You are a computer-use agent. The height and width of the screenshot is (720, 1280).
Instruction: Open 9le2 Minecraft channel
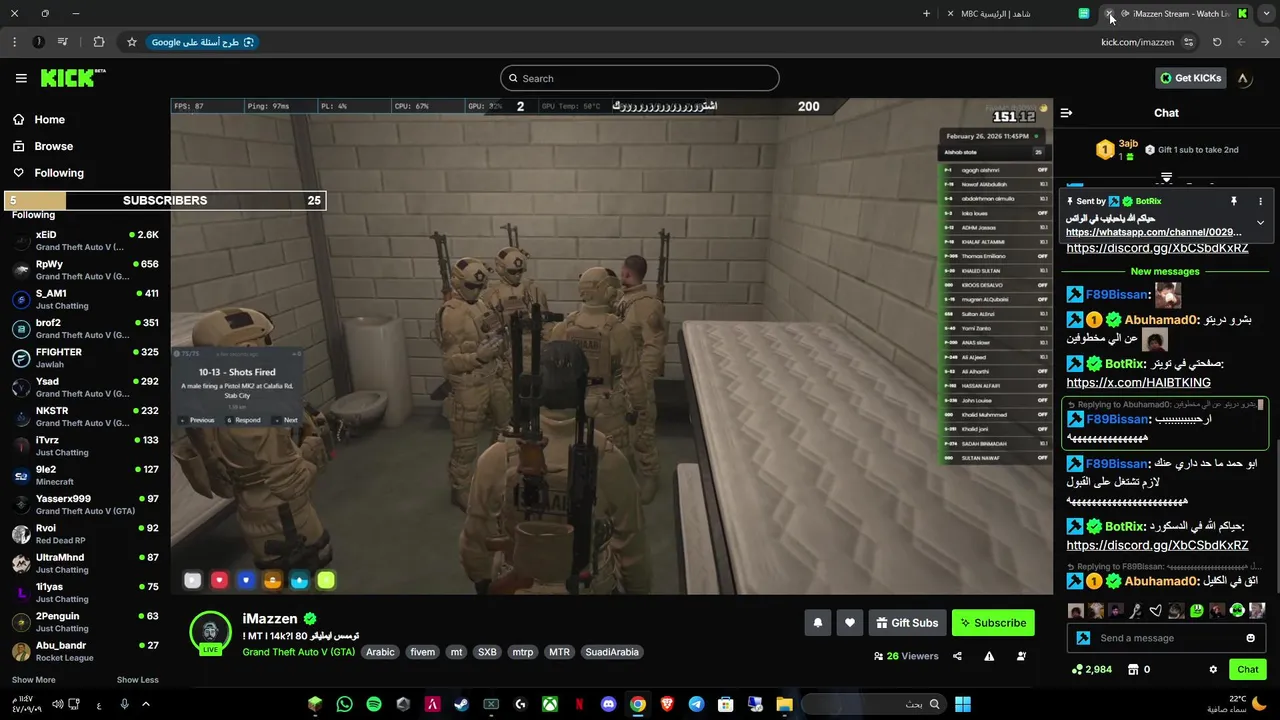point(85,475)
